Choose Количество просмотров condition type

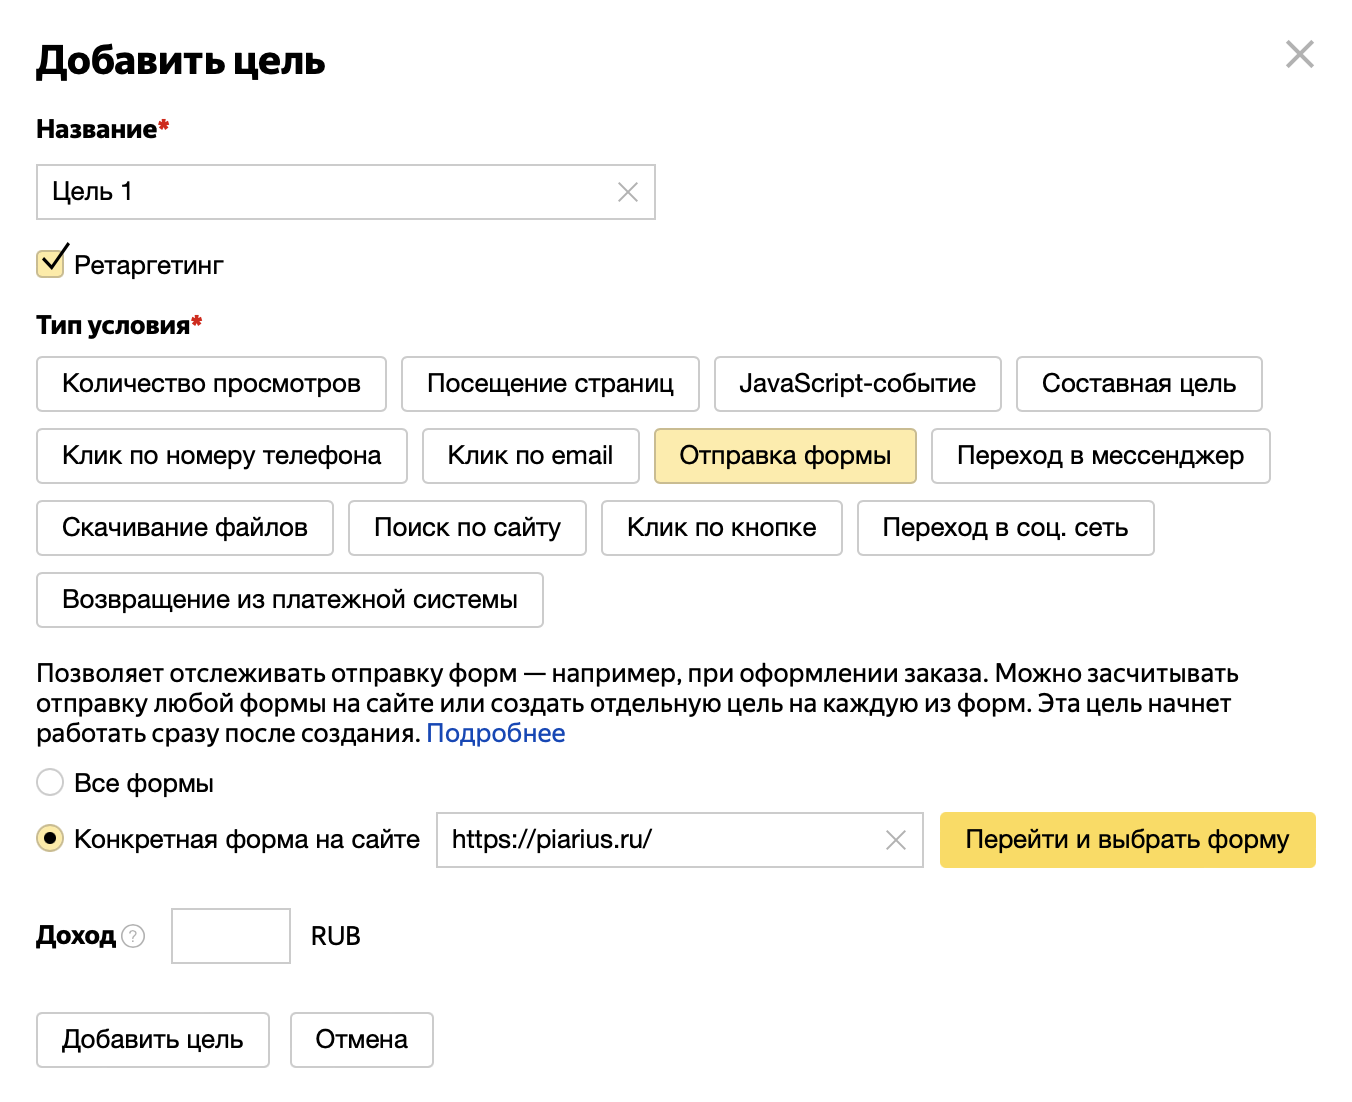pyautogui.click(x=211, y=384)
